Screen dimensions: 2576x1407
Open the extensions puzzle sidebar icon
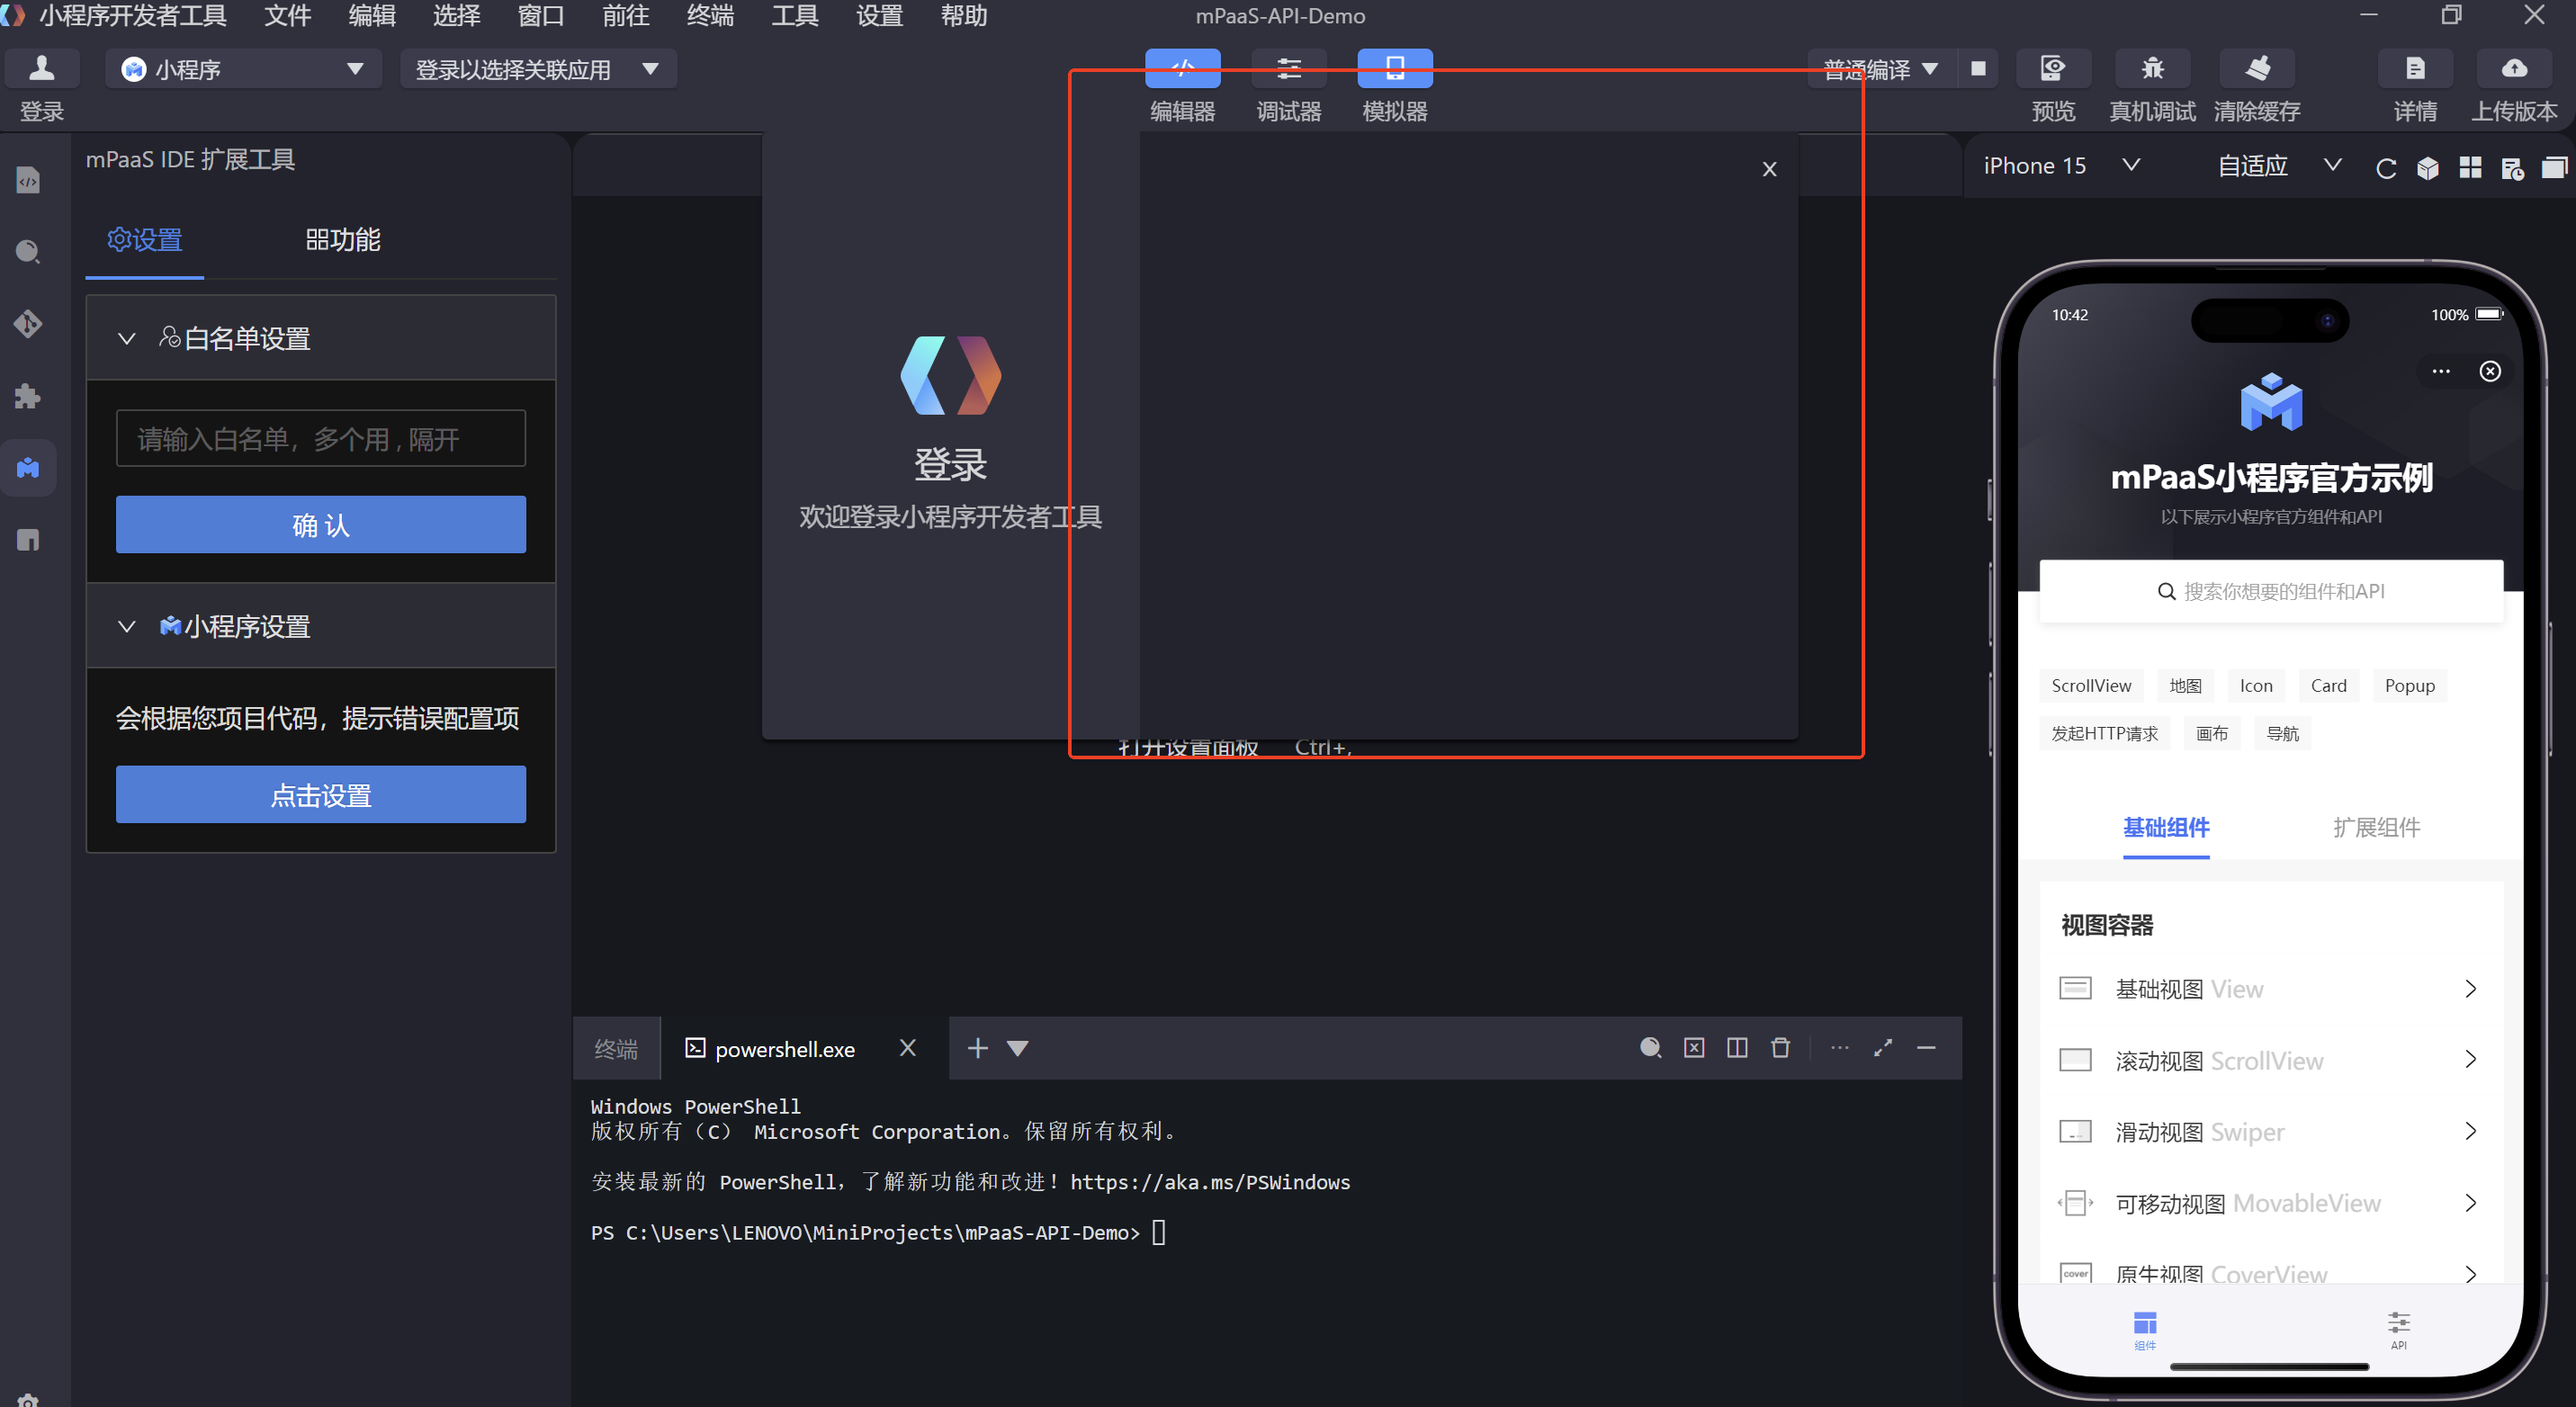[x=28, y=396]
